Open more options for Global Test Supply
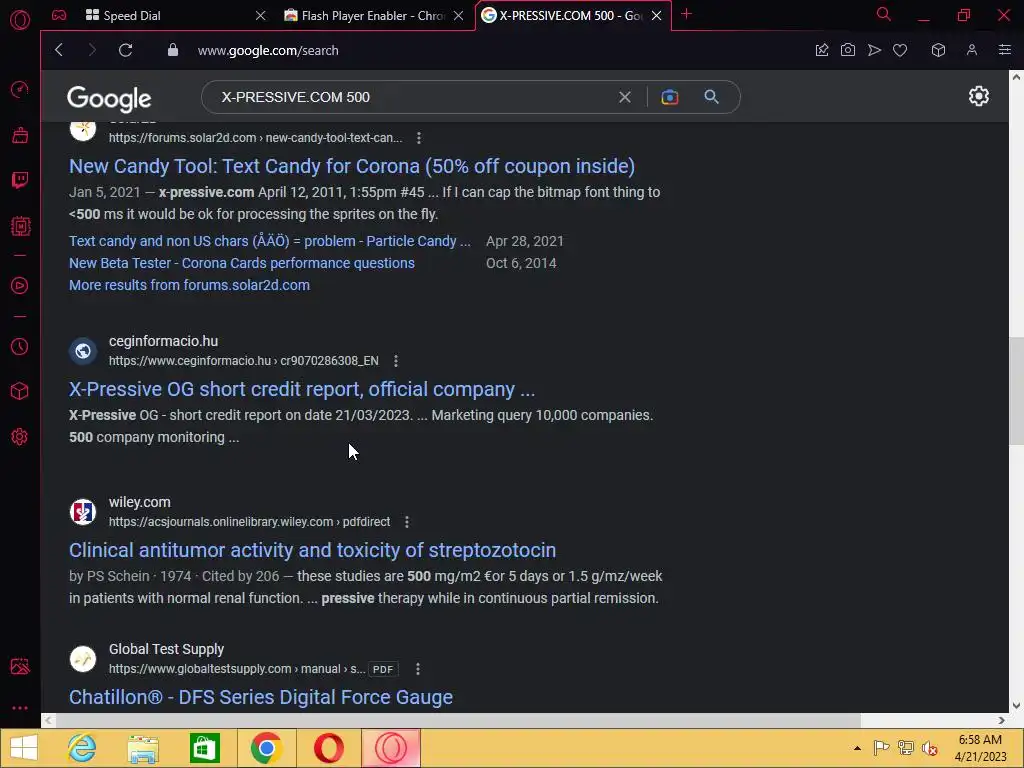This screenshot has width=1024, height=768. coord(417,669)
